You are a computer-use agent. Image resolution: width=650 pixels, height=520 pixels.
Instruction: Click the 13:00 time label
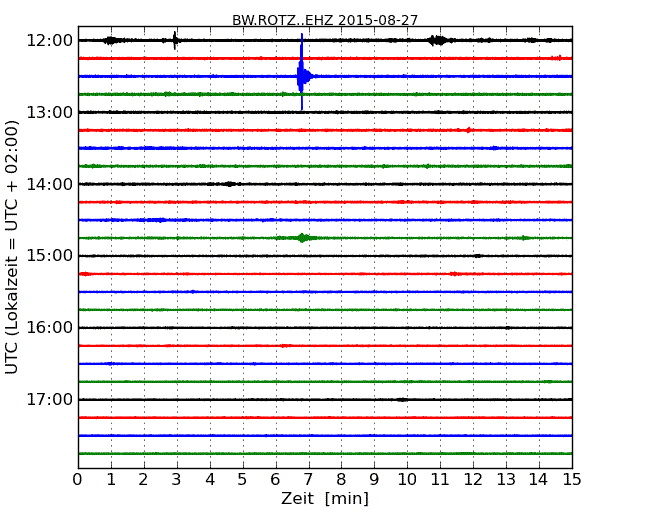click(50, 112)
